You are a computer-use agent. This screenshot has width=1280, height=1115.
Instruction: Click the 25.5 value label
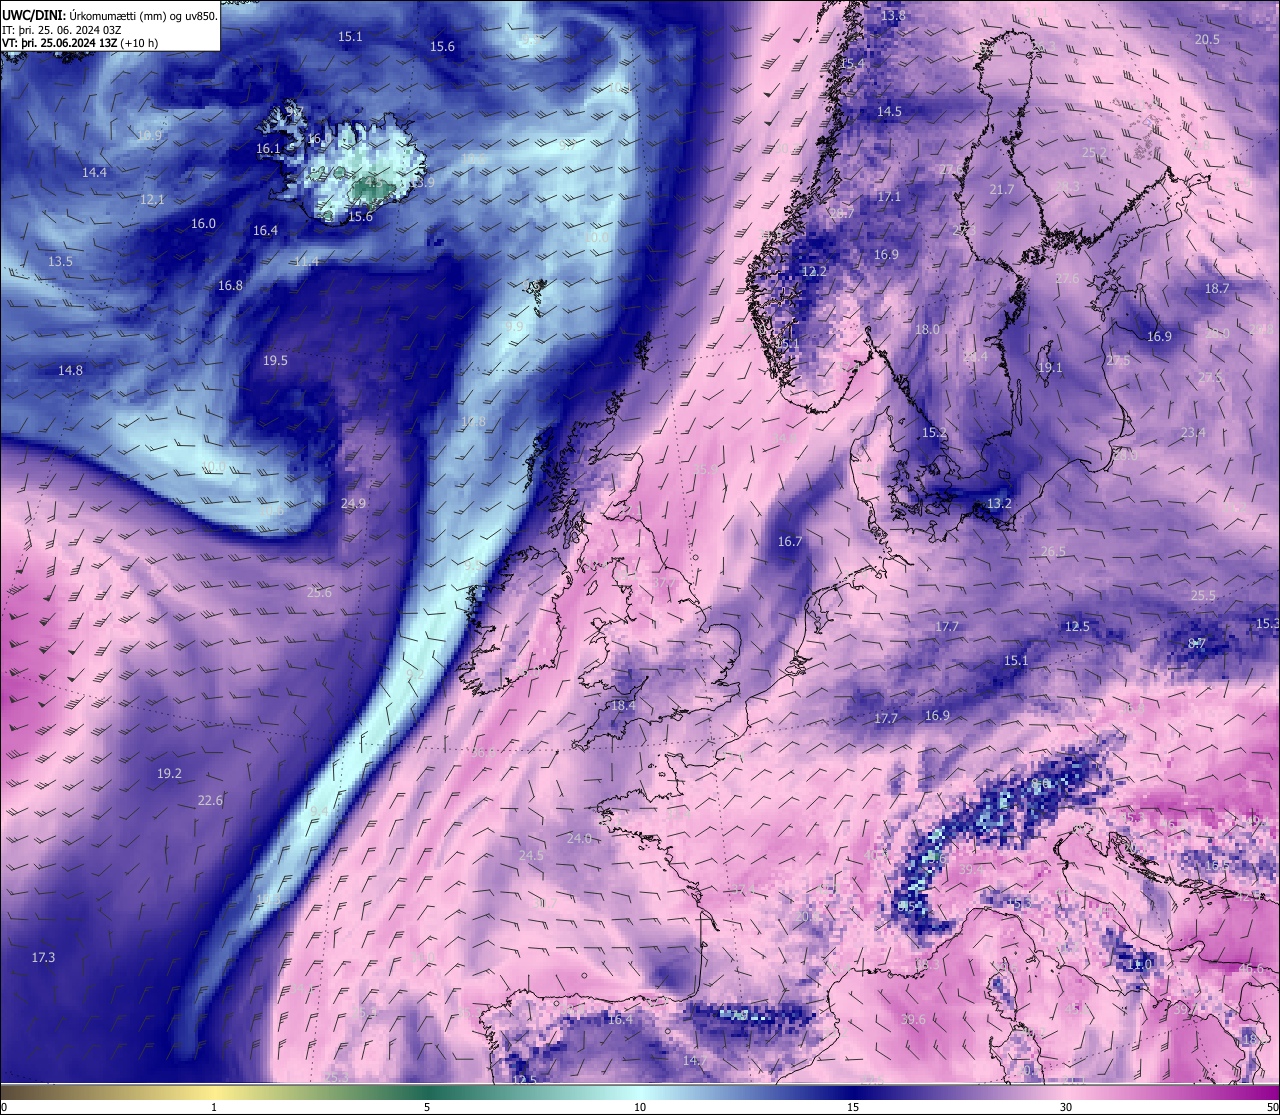coord(1203,596)
